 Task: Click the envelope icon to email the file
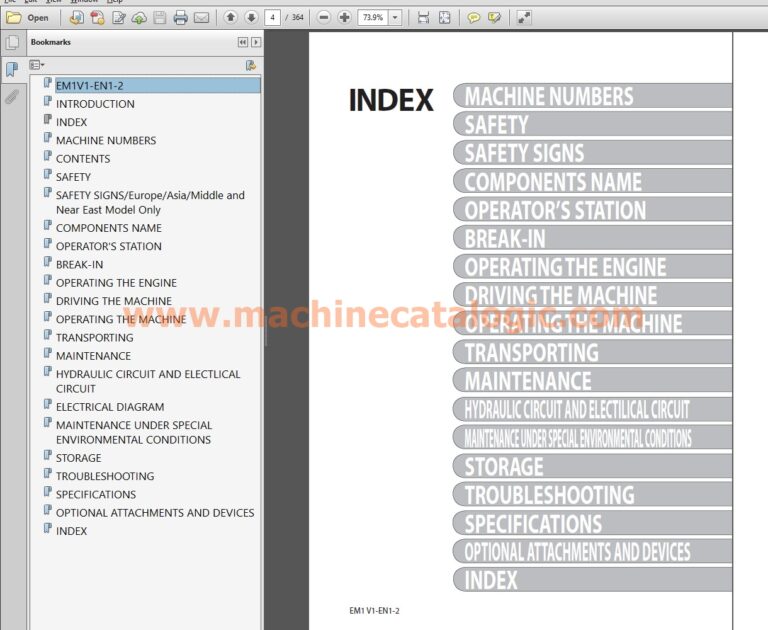pos(201,18)
